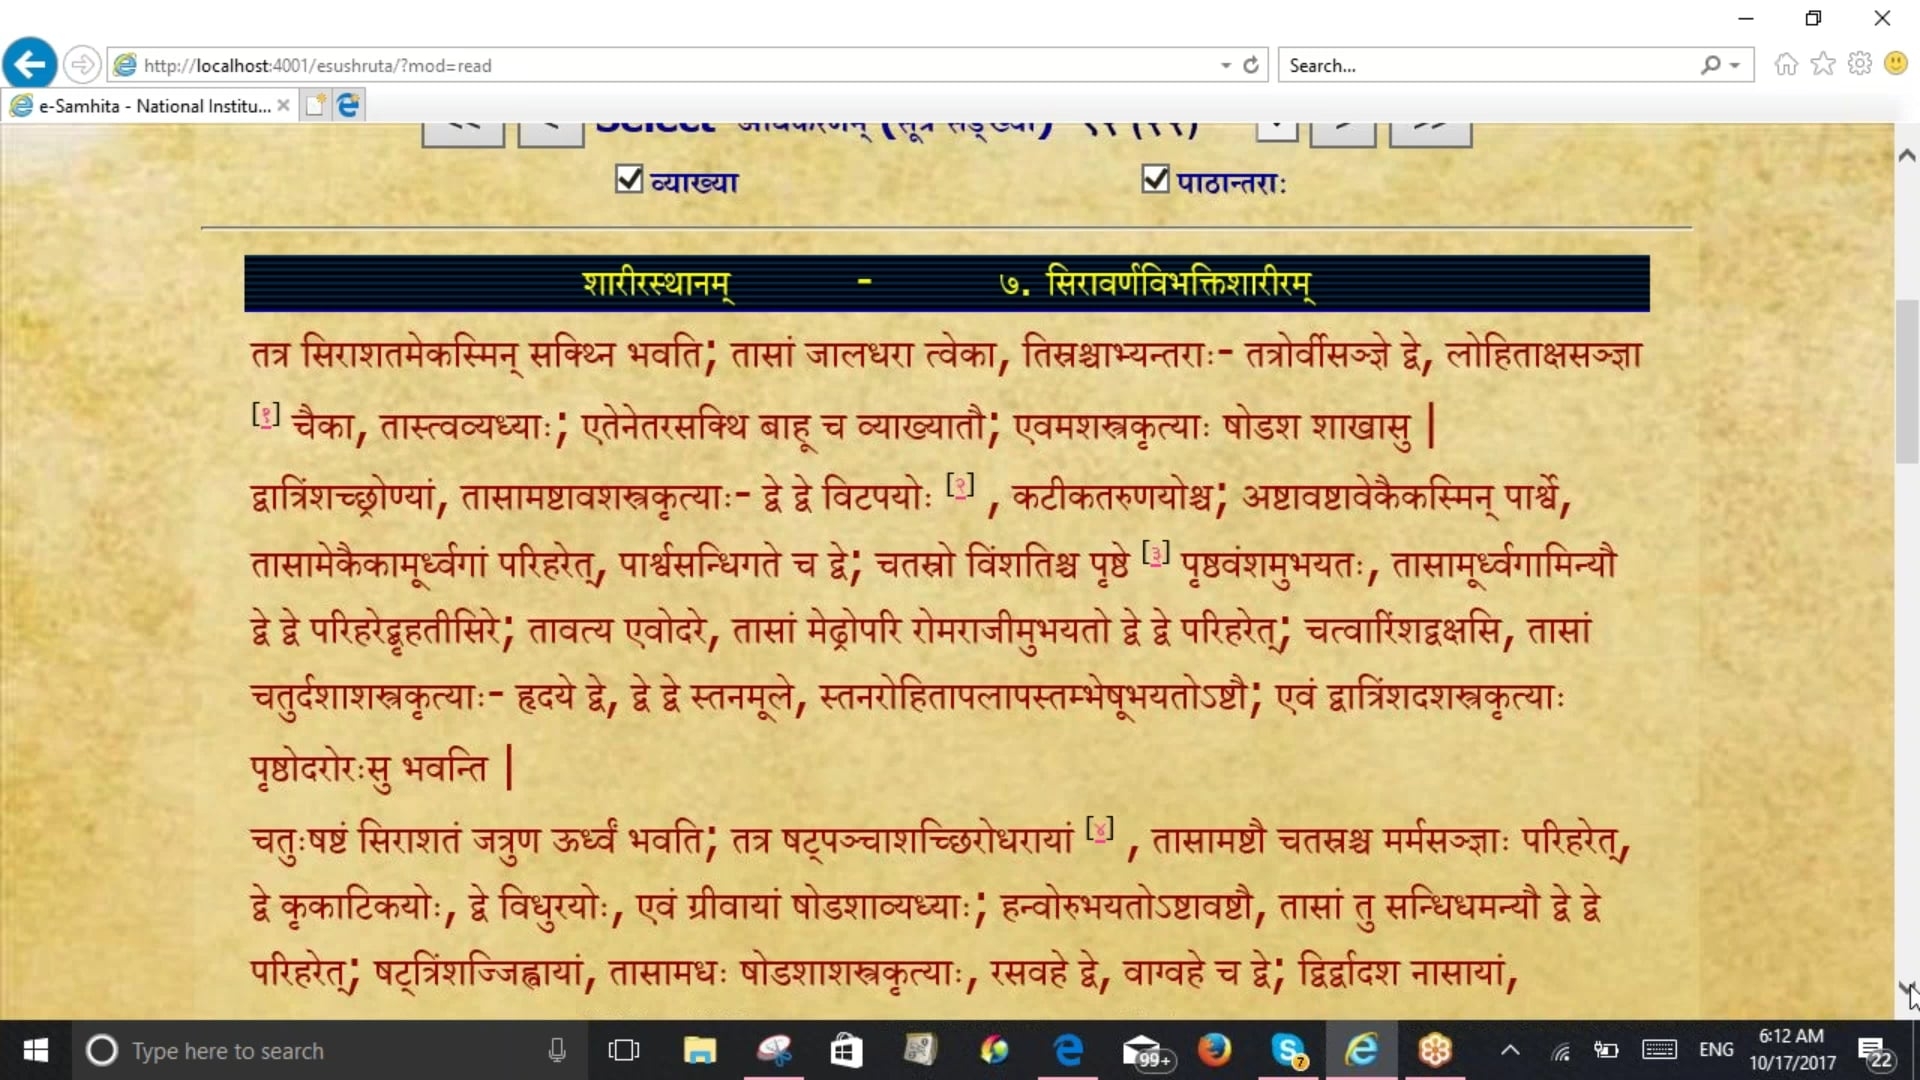1920x1080 pixels.
Task: Open Favorites star icon
Action: tap(1823, 64)
